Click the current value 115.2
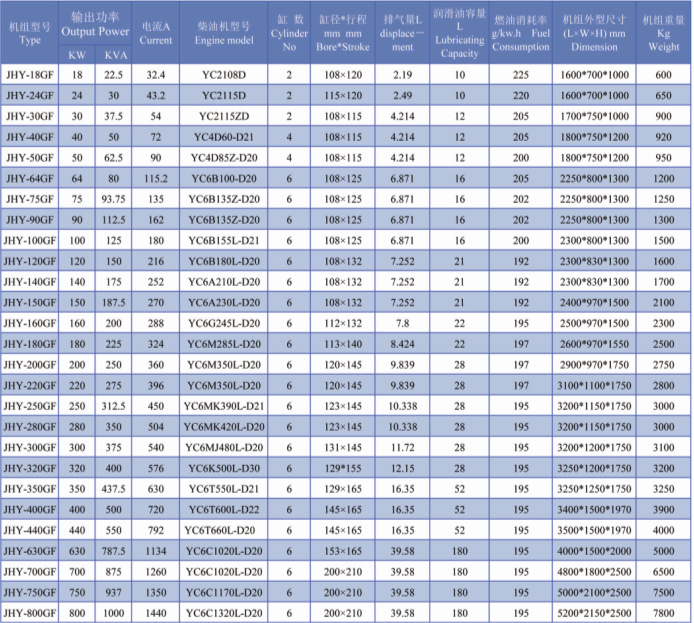 [156, 178]
